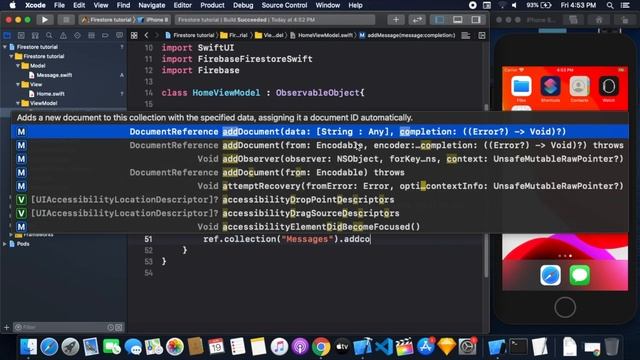Open the related items grid icon
Screen dimensions: 640x360
tap(134, 36)
